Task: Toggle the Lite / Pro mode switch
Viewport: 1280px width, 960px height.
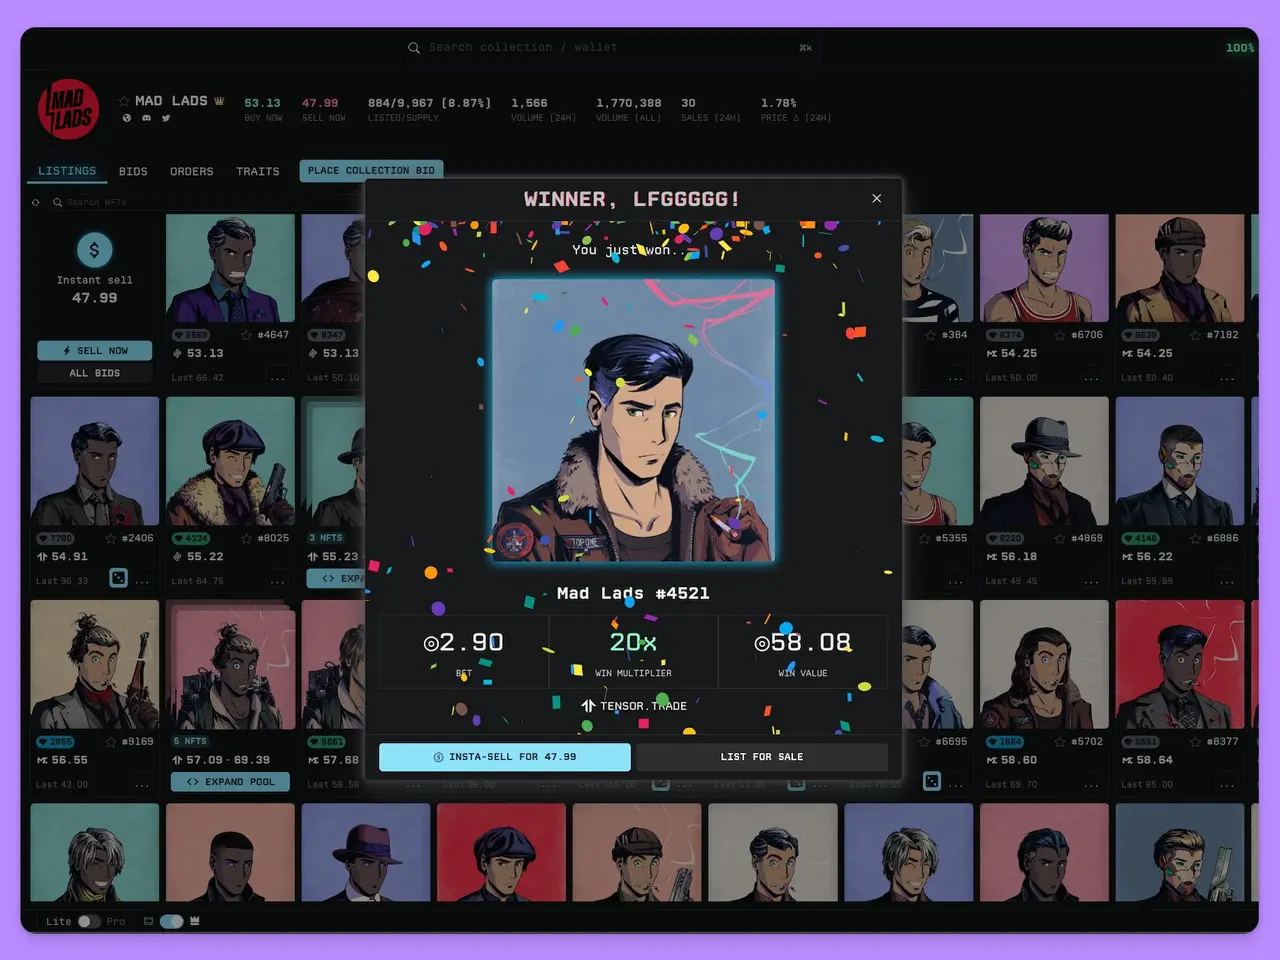Action: [x=89, y=921]
